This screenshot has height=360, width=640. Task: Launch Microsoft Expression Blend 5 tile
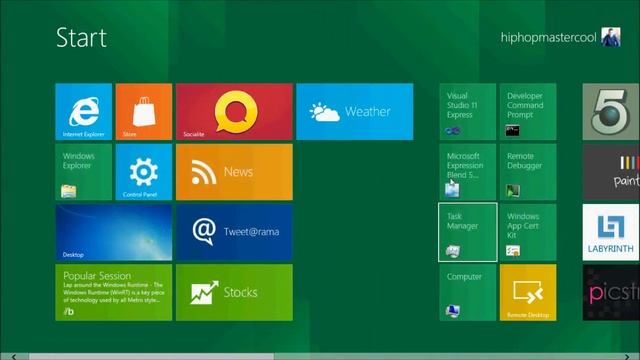(468, 172)
